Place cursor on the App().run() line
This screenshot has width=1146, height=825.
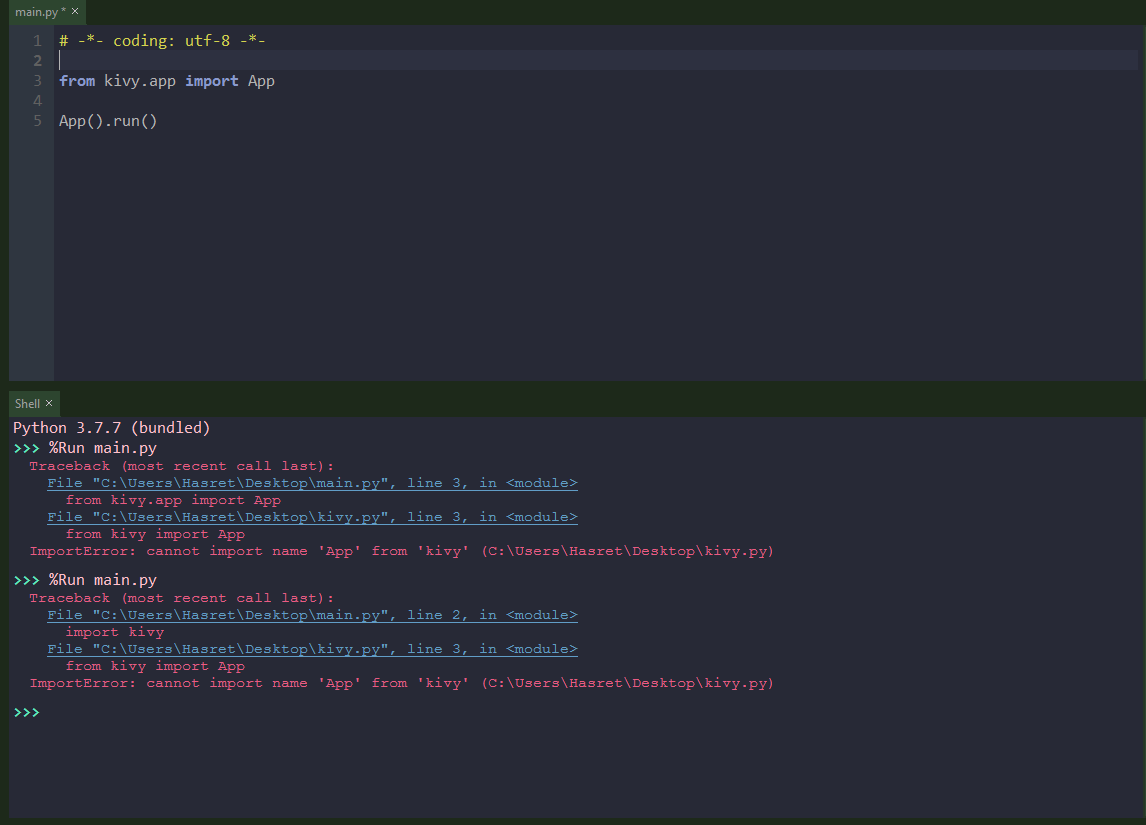coord(108,121)
